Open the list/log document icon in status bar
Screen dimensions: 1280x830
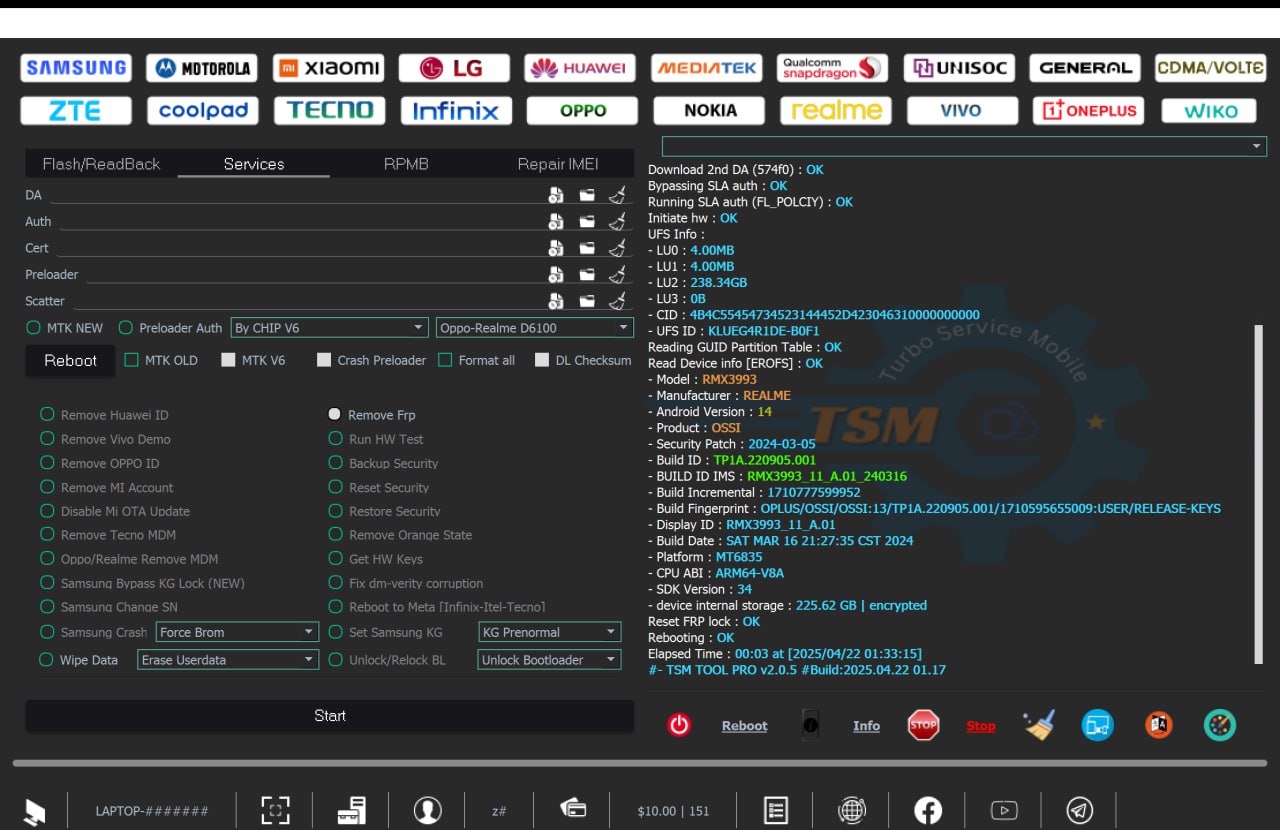776,810
